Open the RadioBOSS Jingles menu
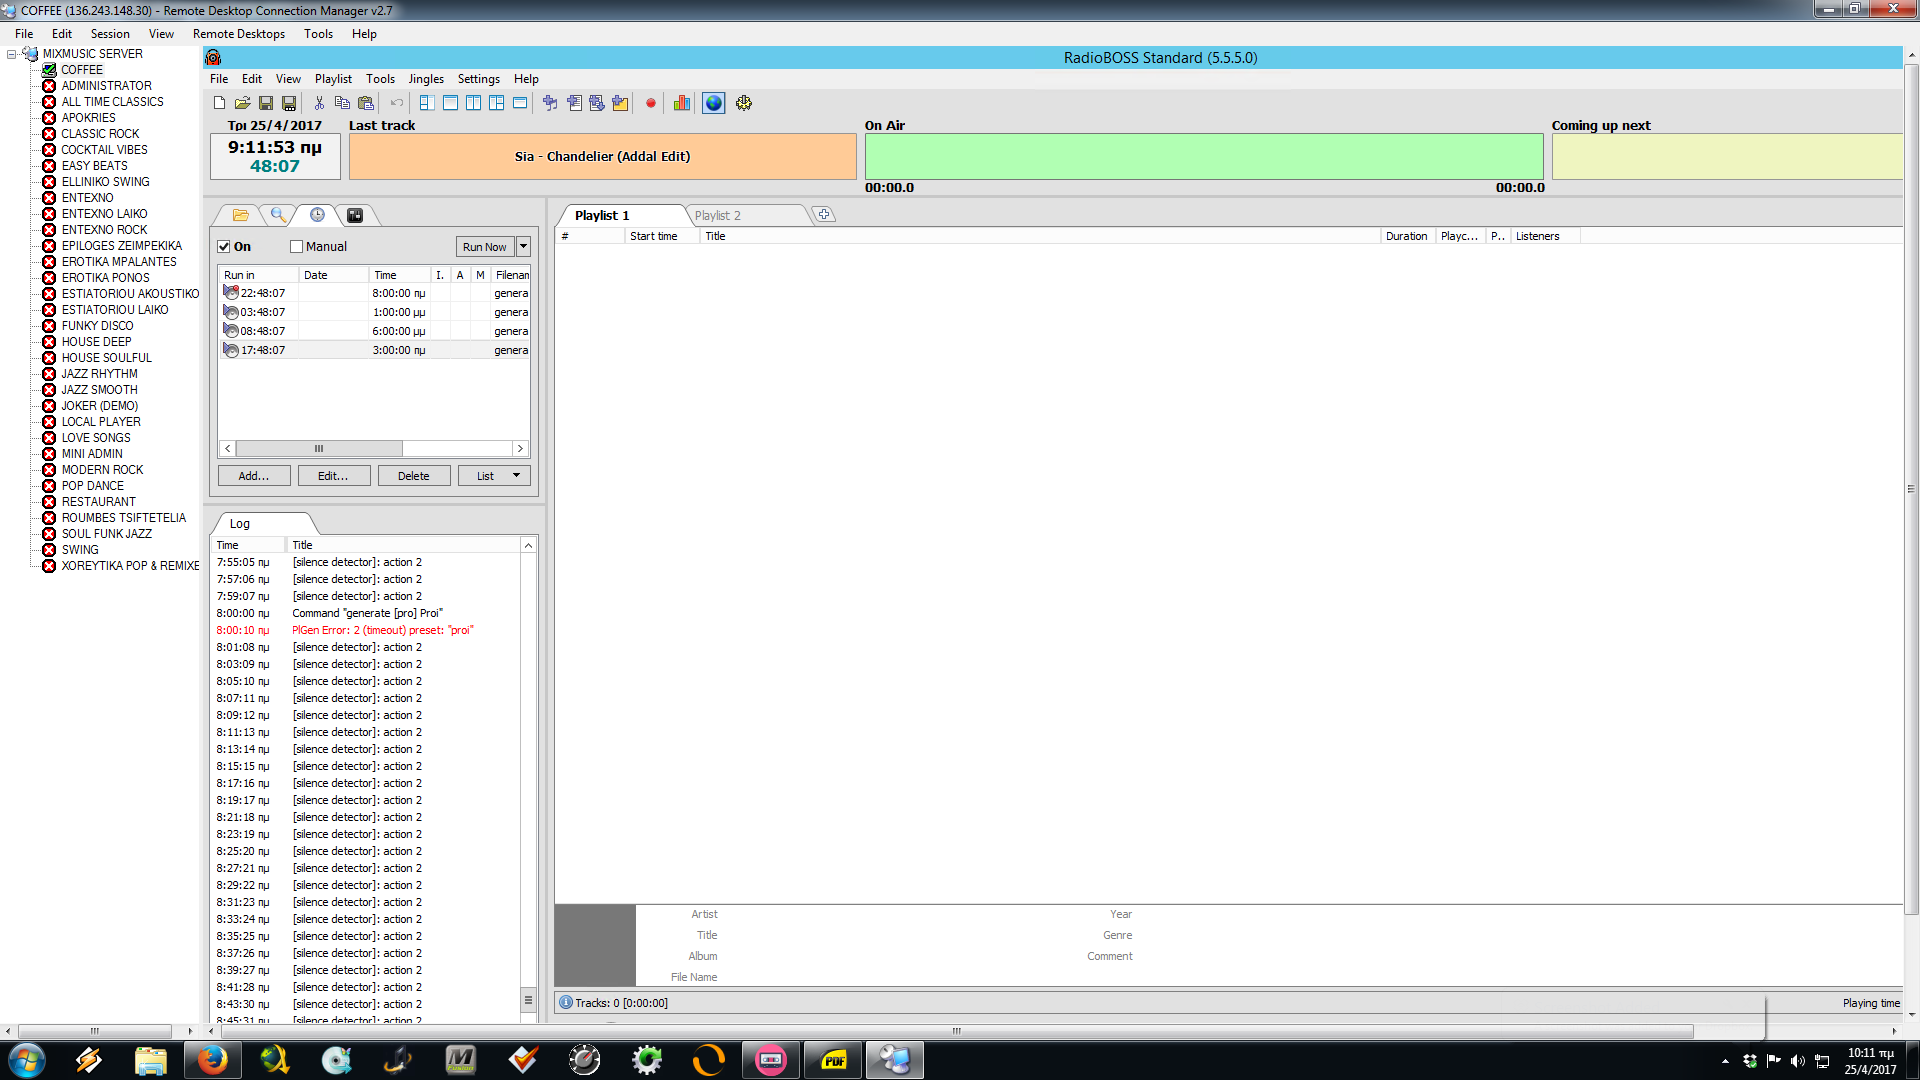Image resolution: width=1920 pixels, height=1080 pixels. click(426, 79)
